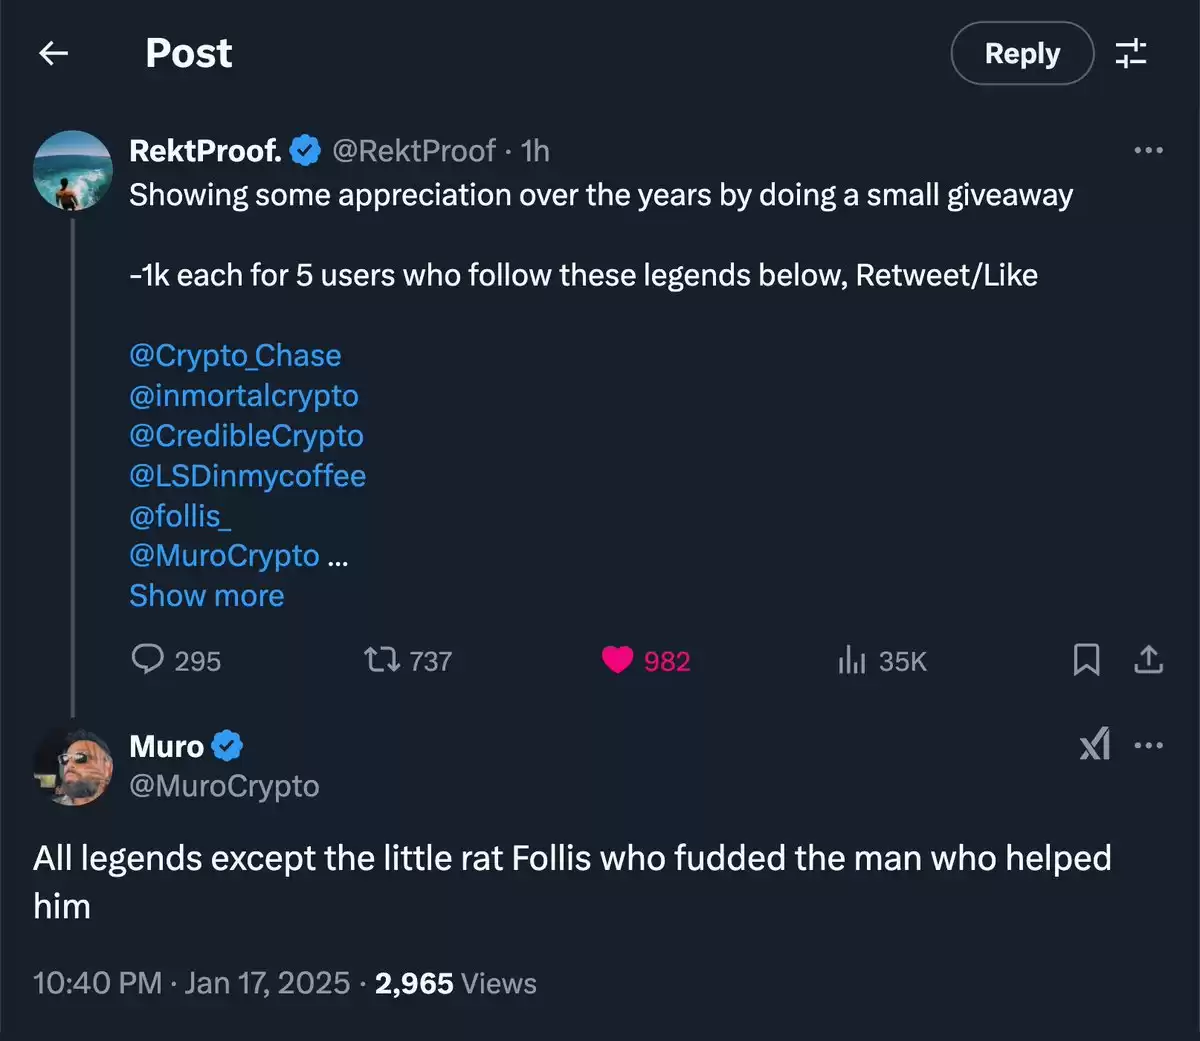This screenshot has width=1200, height=1041.
Task: Share the RektProof post
Action: pyautogui.click(x=1149, y=660)
